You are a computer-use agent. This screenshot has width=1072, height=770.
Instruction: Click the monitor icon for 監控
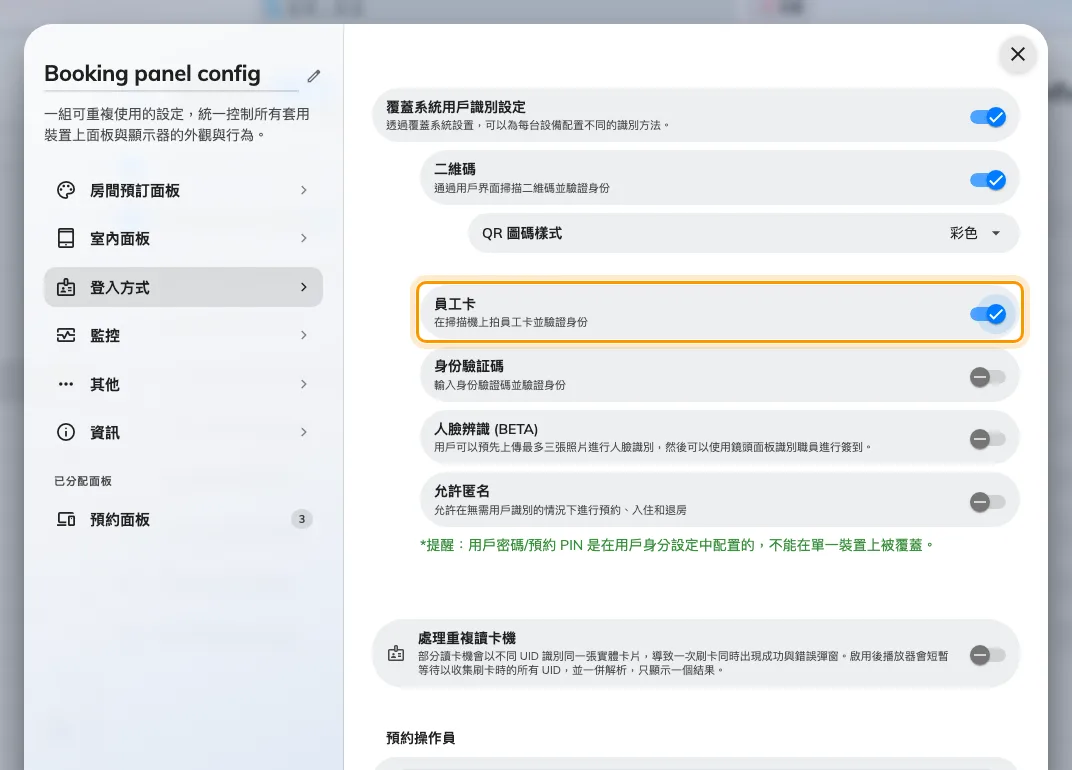[x=66, y=335]
